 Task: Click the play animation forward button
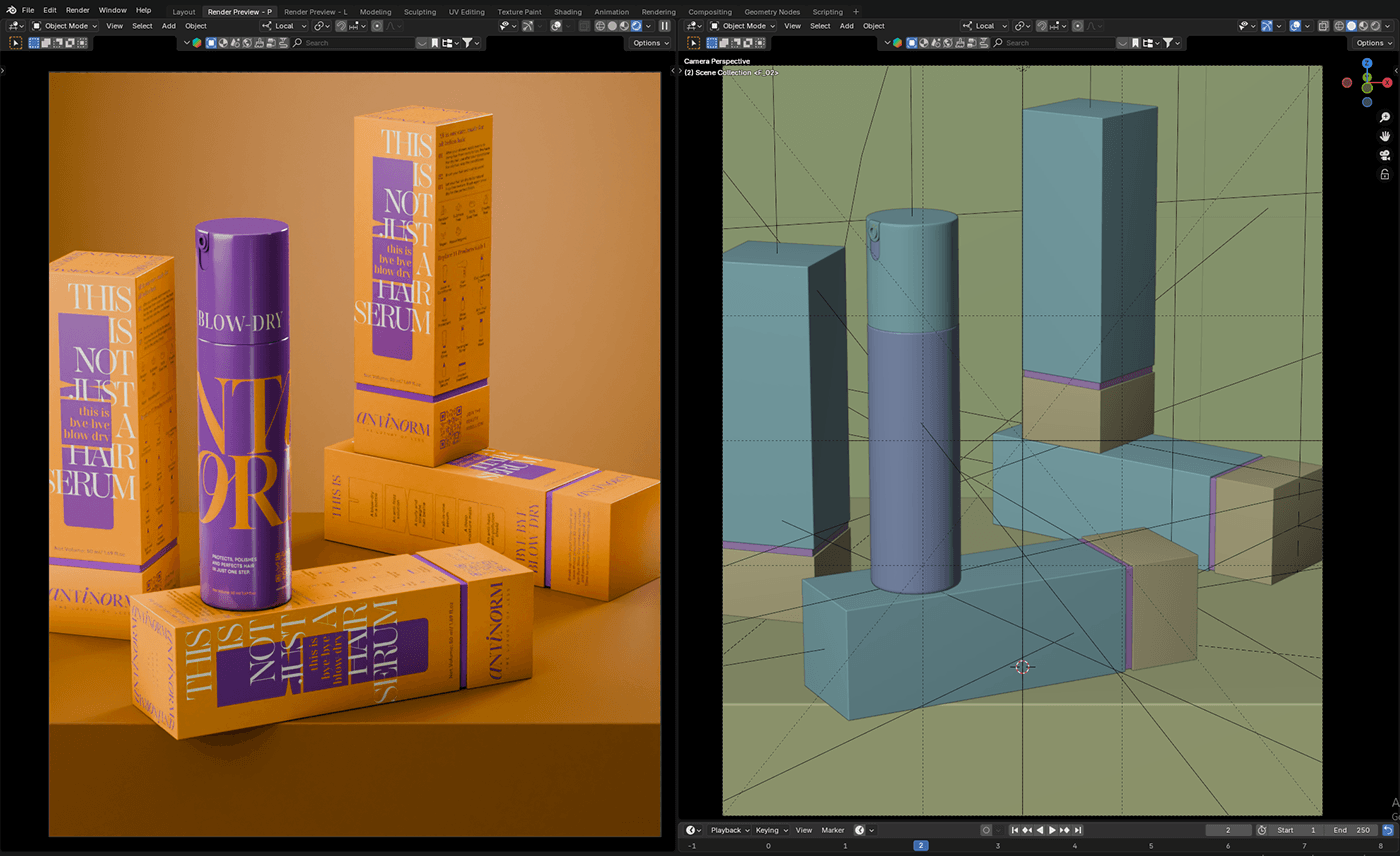click(x=1052, y=830)
